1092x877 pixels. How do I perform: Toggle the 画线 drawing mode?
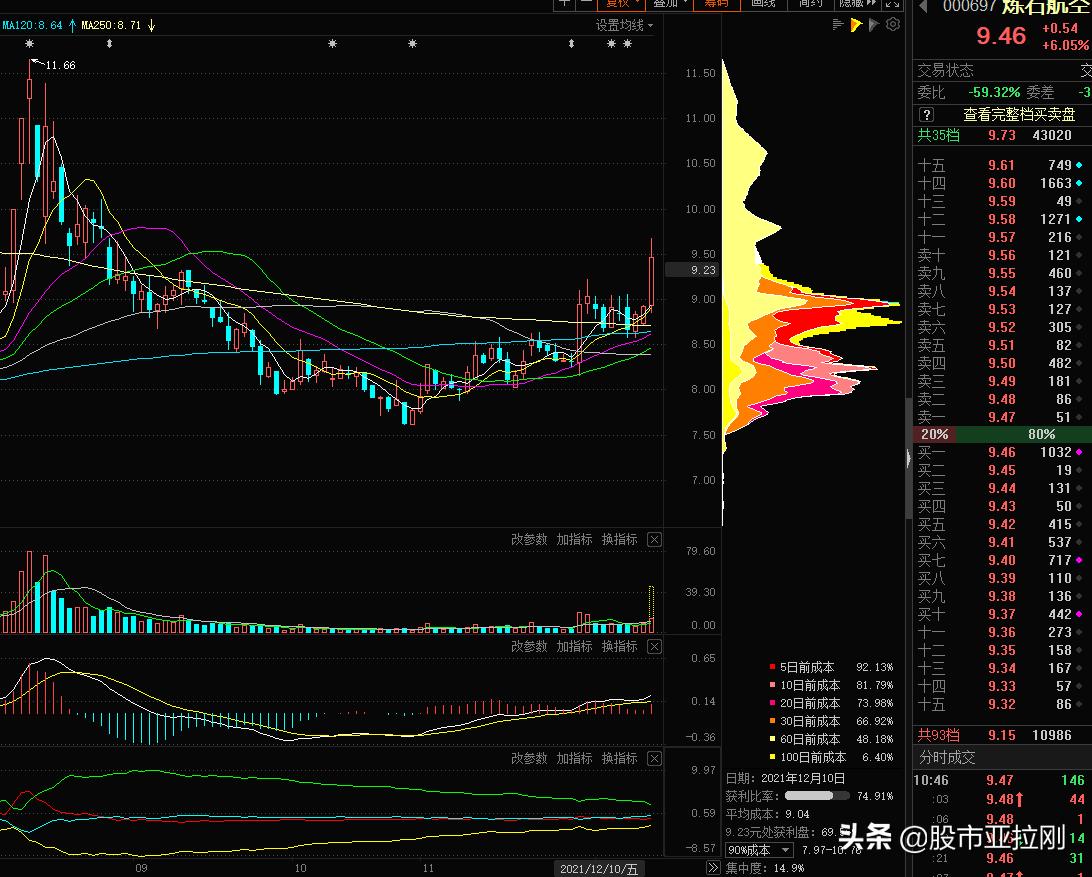763,4
